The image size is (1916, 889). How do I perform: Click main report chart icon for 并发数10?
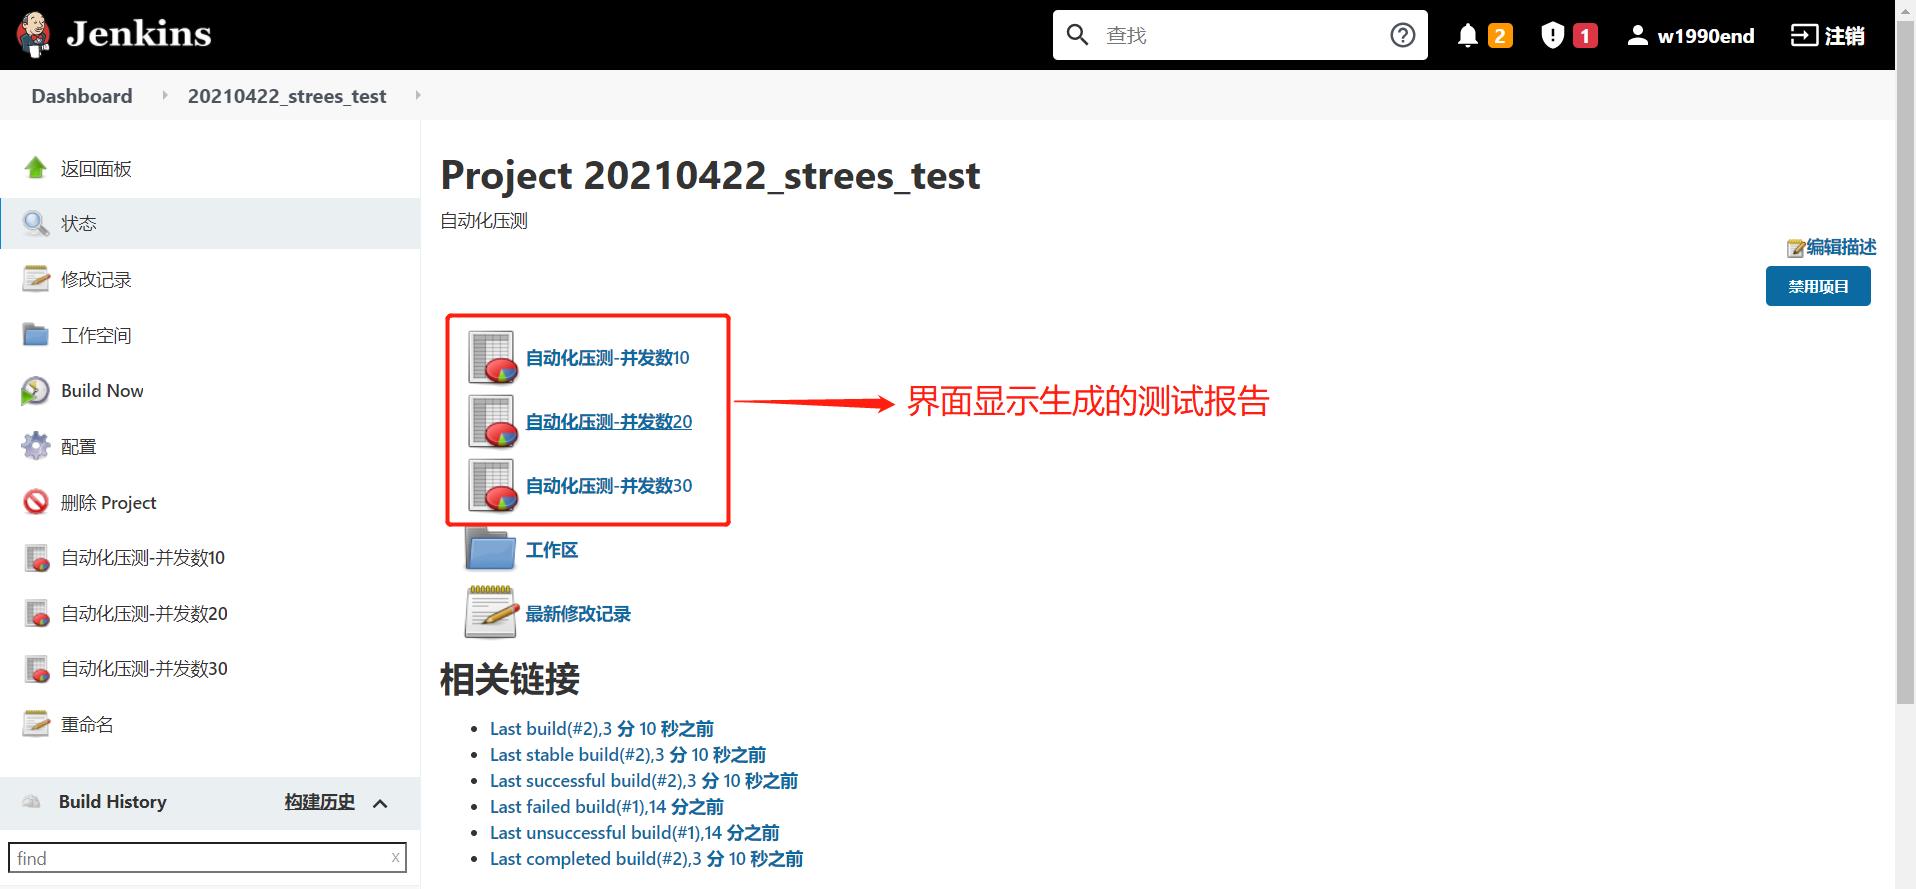click(x=492, y=358)
